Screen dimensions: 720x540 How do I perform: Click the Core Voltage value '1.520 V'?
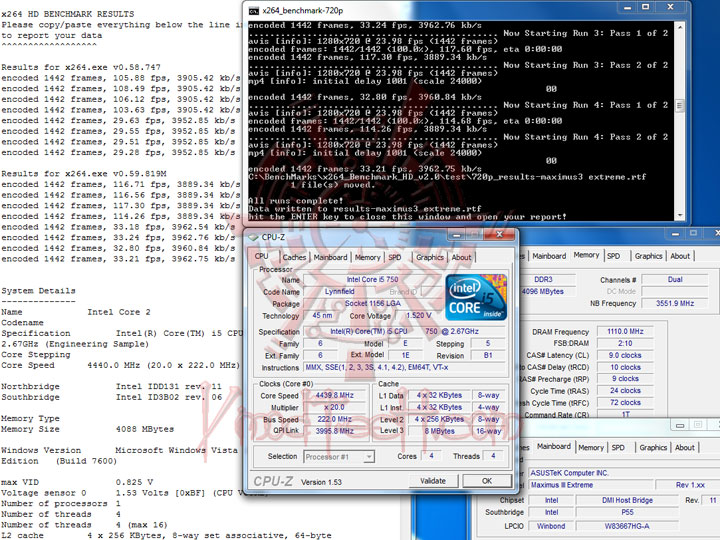(418, 316)
